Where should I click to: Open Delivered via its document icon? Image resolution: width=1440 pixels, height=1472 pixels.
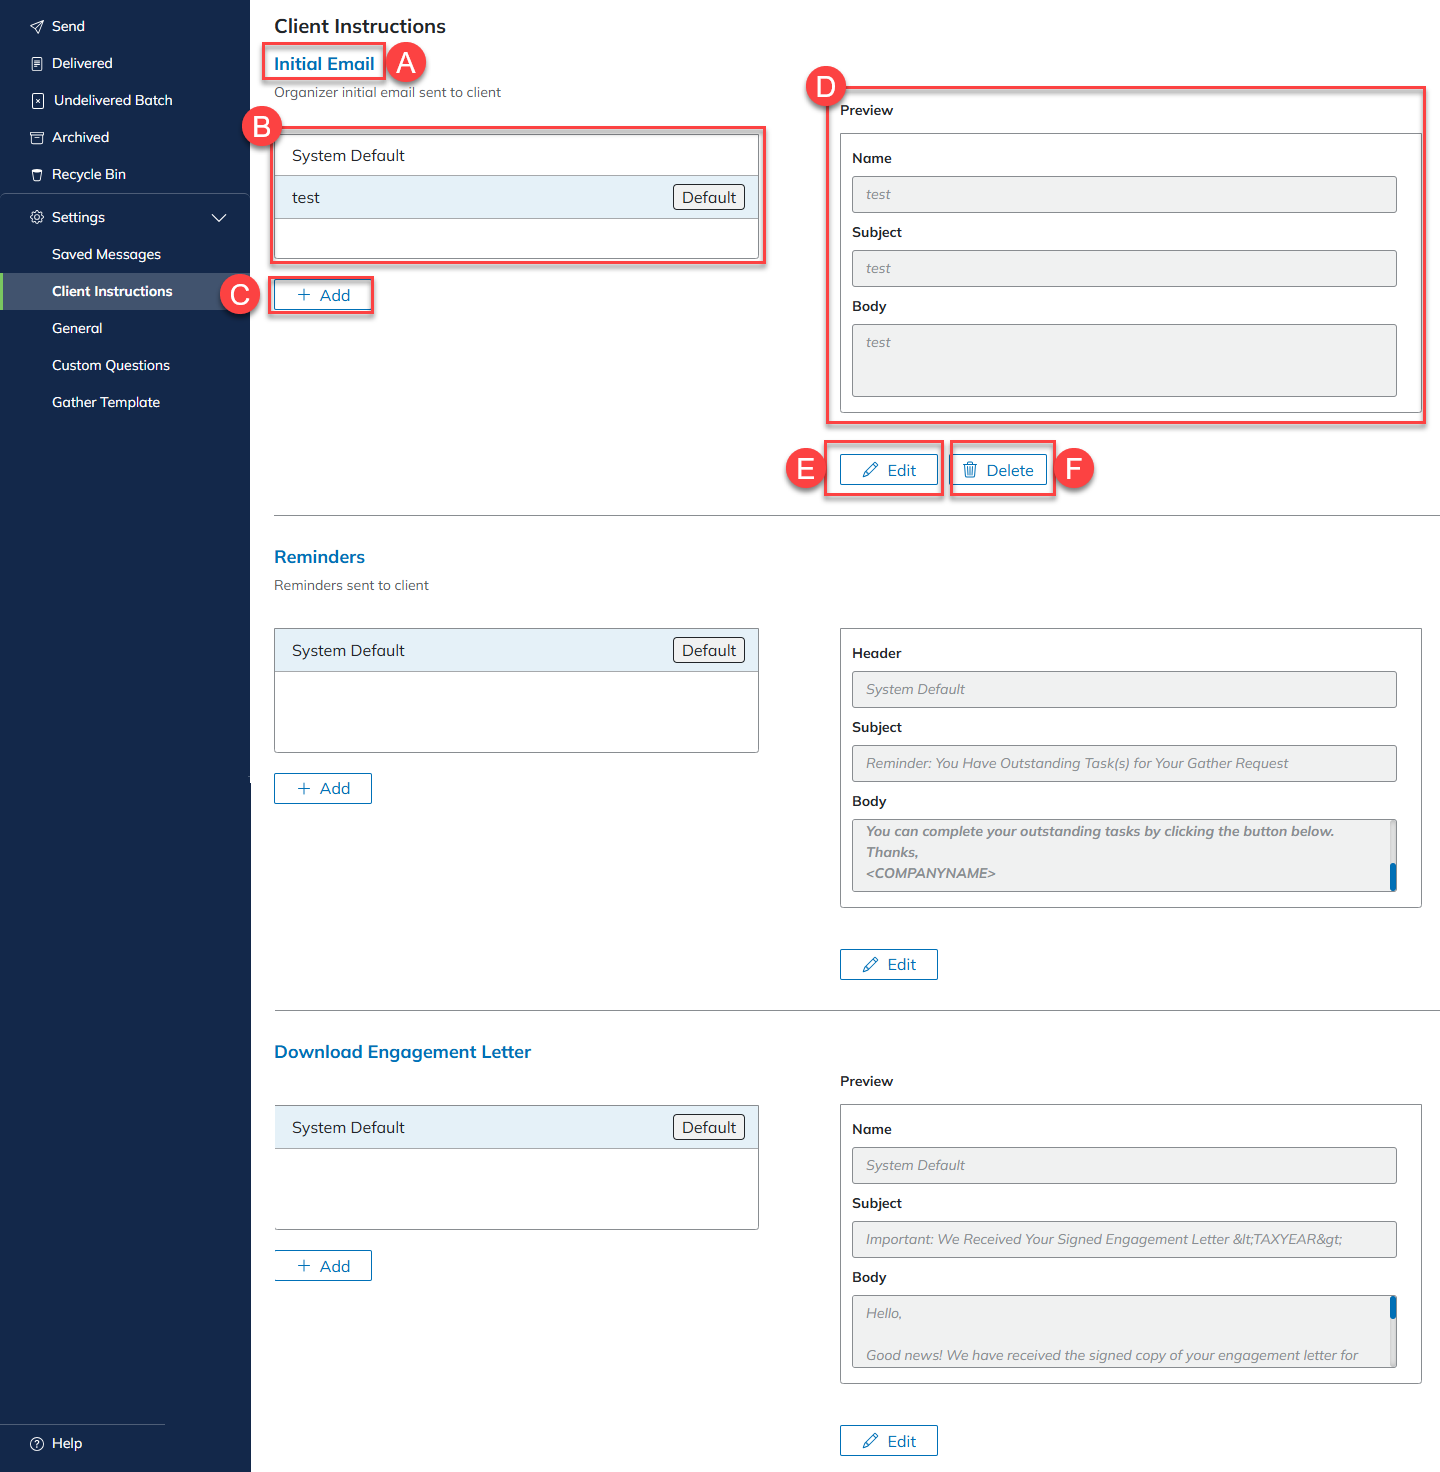[37, 64]
